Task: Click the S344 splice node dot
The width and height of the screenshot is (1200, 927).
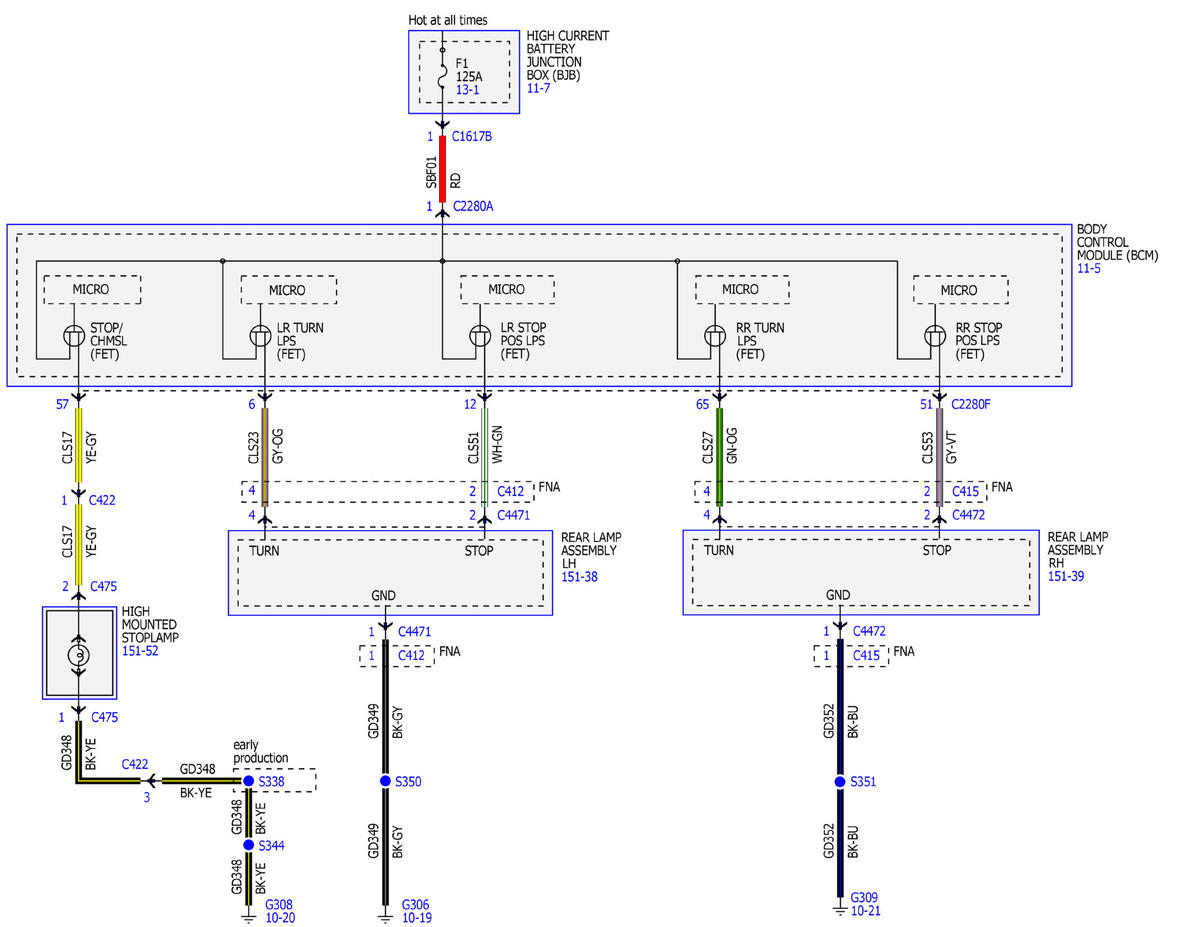Action: [249, 845]
